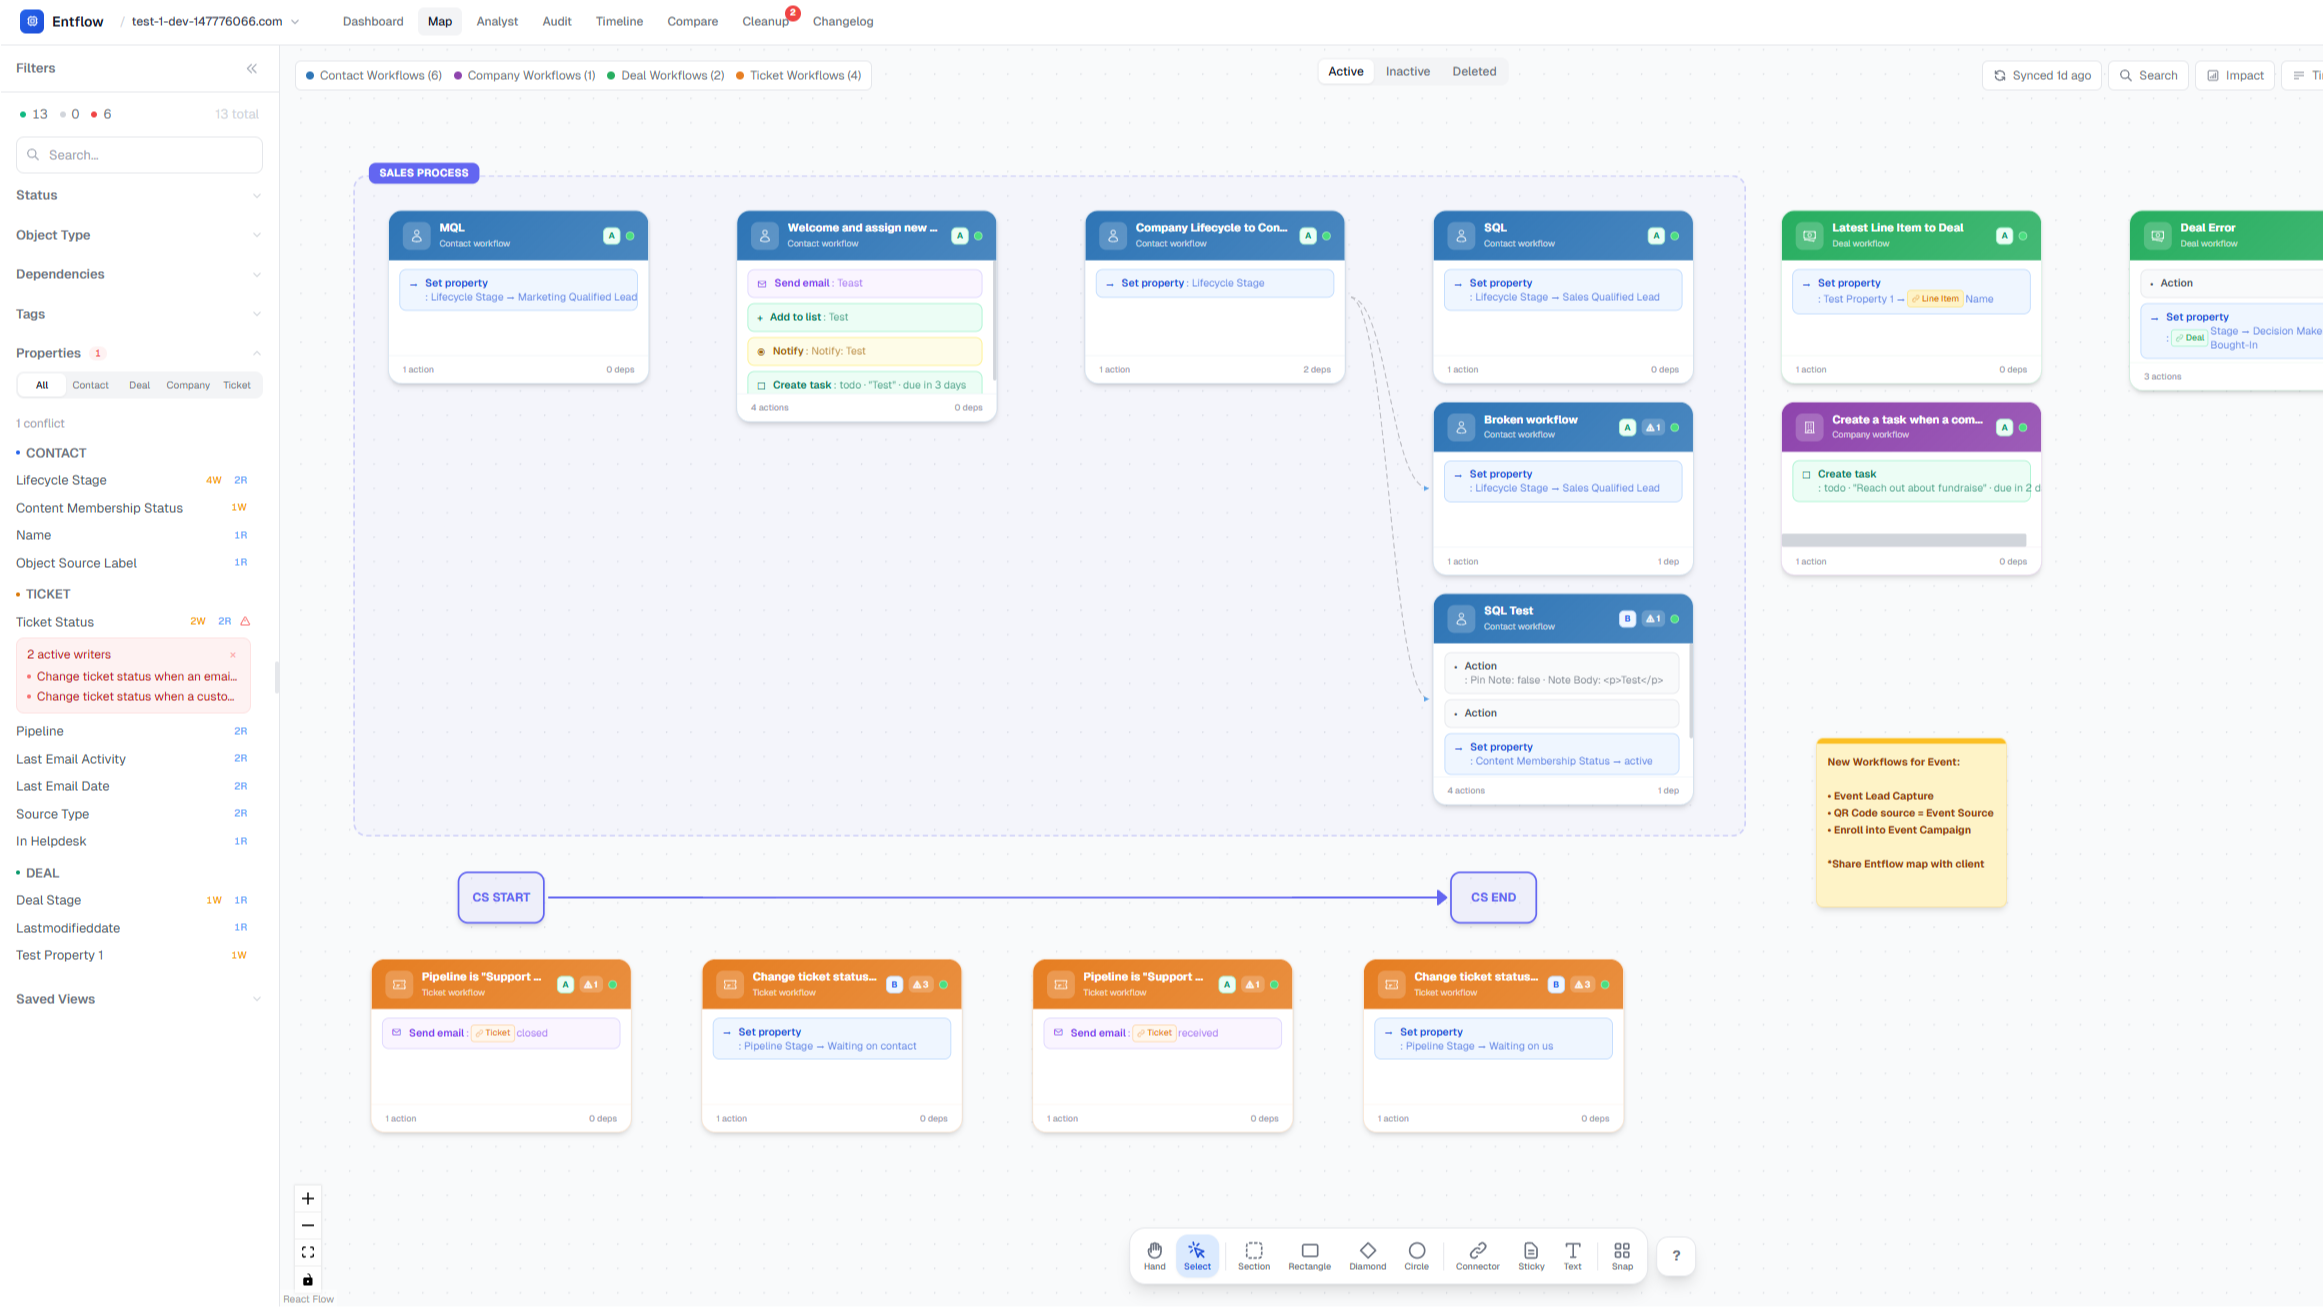Show Deleted workflows

tap(1474, 71)
